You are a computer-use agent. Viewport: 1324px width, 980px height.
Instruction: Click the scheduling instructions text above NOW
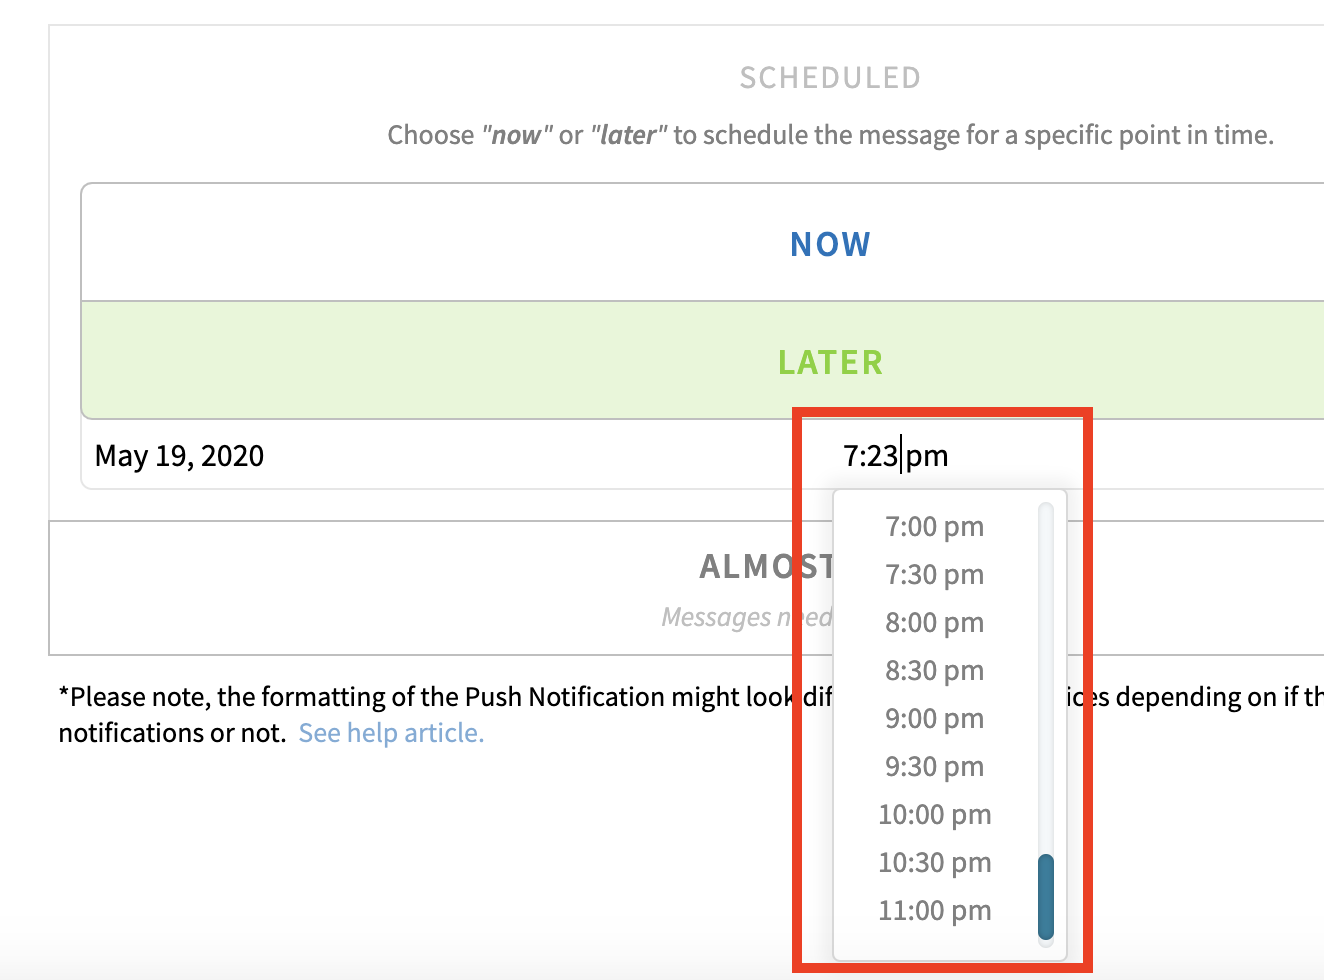coord(829,134)
